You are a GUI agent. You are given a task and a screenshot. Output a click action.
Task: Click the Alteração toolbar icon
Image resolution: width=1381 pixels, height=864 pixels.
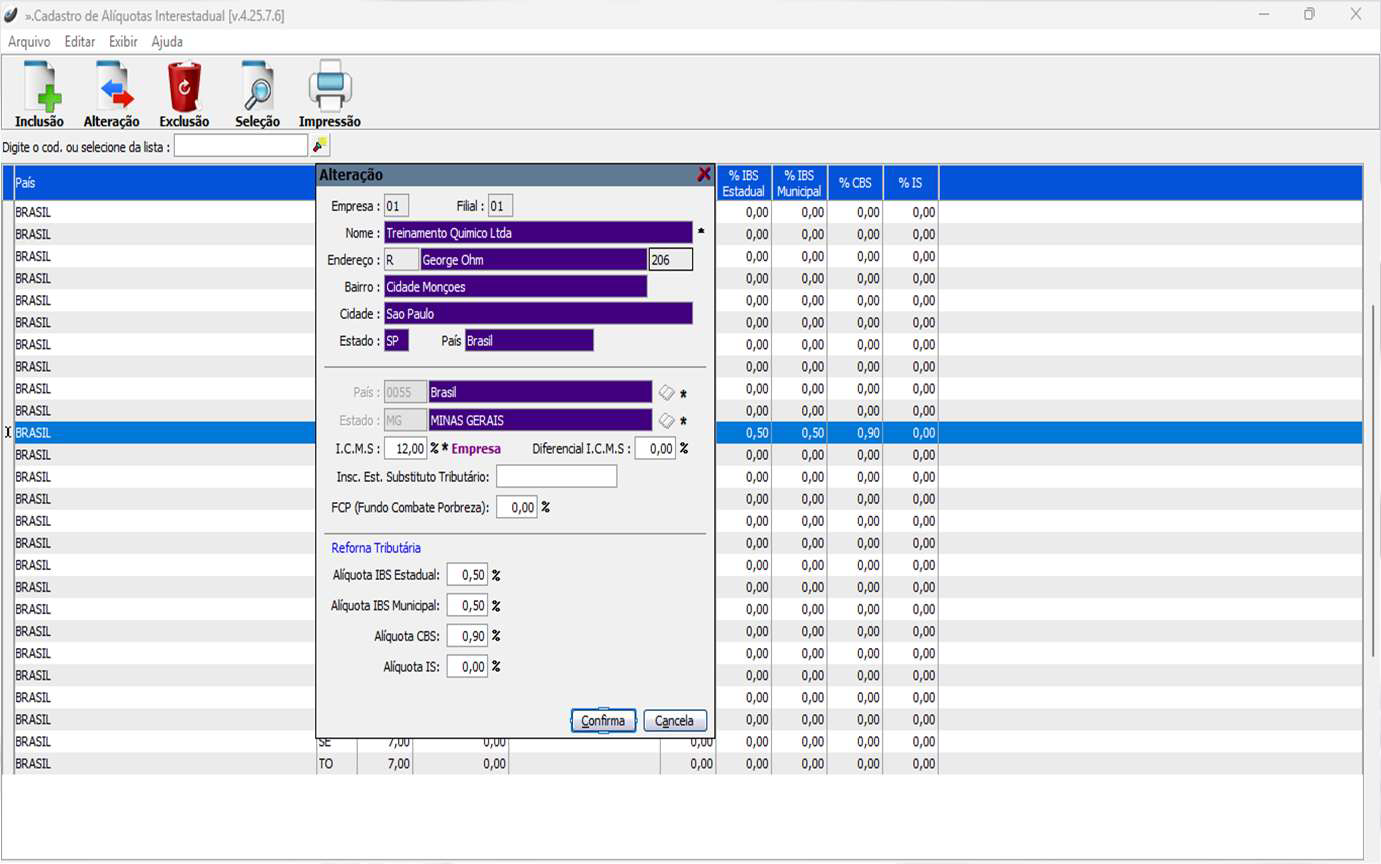[x=111, y=94]
